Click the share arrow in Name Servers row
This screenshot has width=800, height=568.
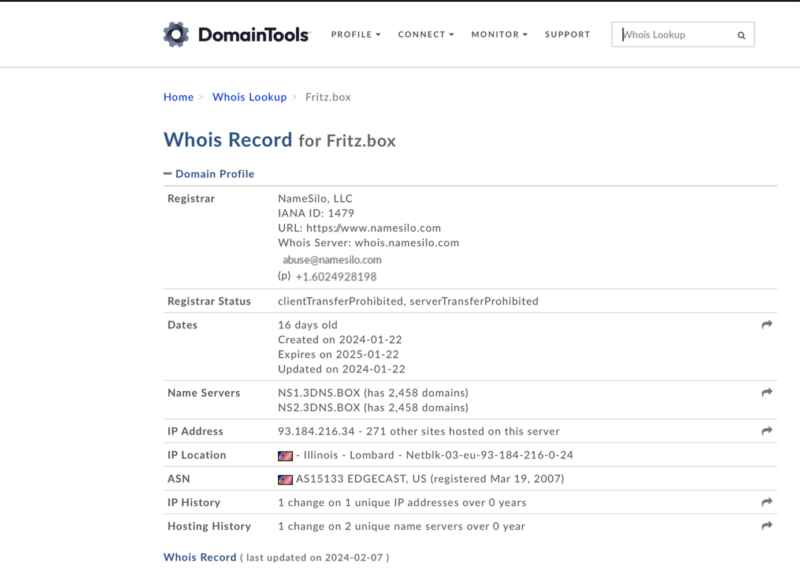coord(767,393)
